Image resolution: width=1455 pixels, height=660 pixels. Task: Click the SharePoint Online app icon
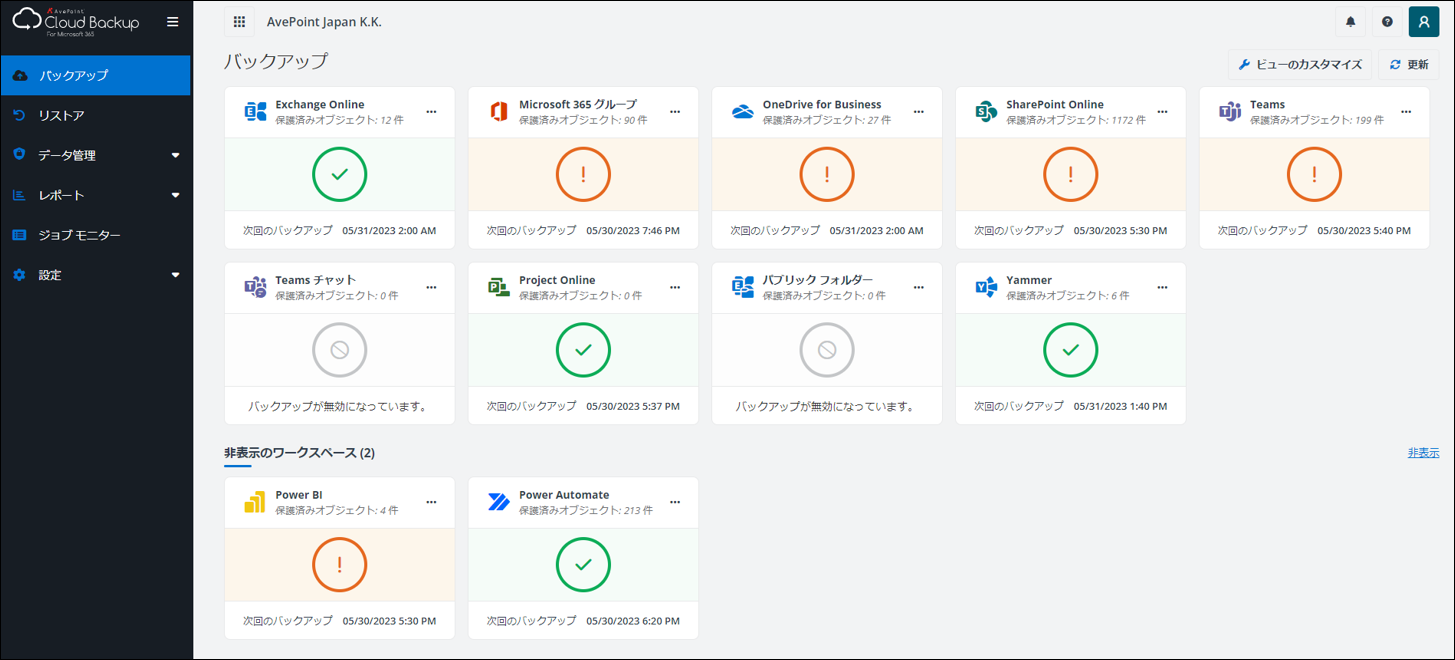986,111
